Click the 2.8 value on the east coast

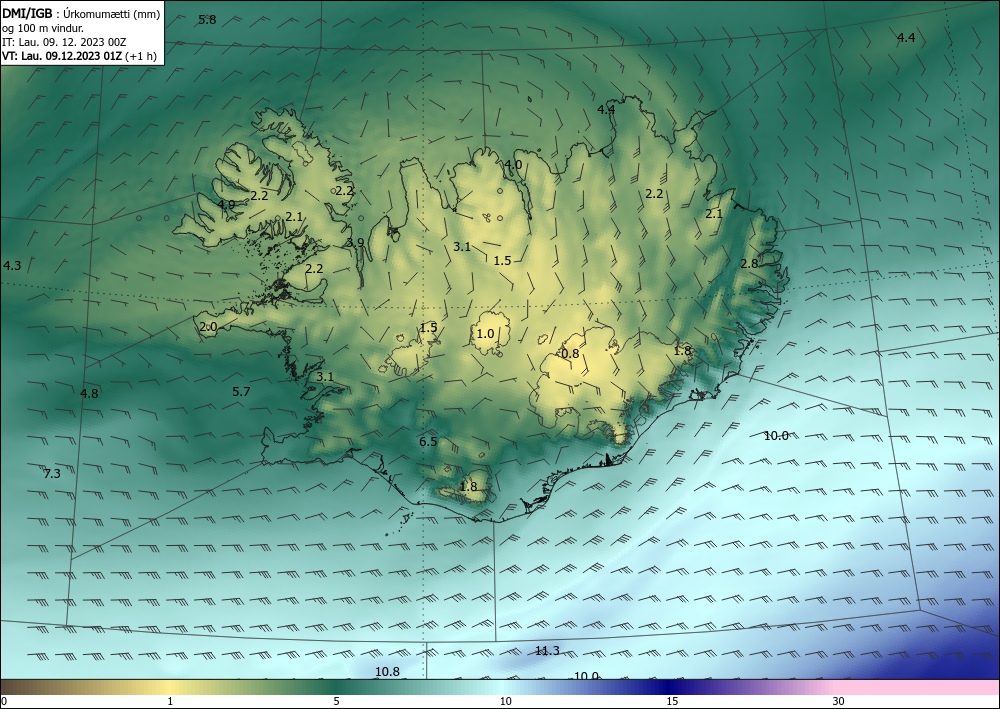(x=749, y=263)
